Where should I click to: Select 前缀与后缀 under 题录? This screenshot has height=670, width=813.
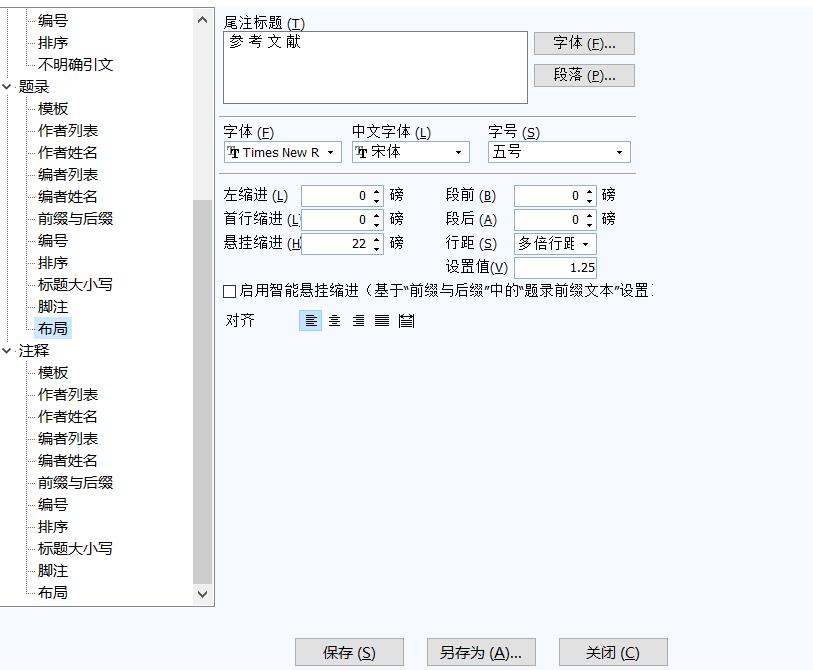point(75,218)
